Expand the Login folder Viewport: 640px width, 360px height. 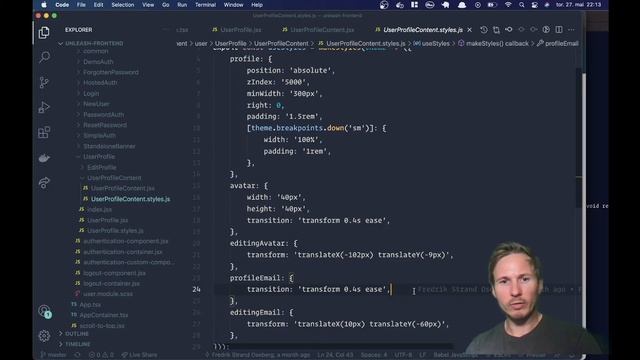91,93
